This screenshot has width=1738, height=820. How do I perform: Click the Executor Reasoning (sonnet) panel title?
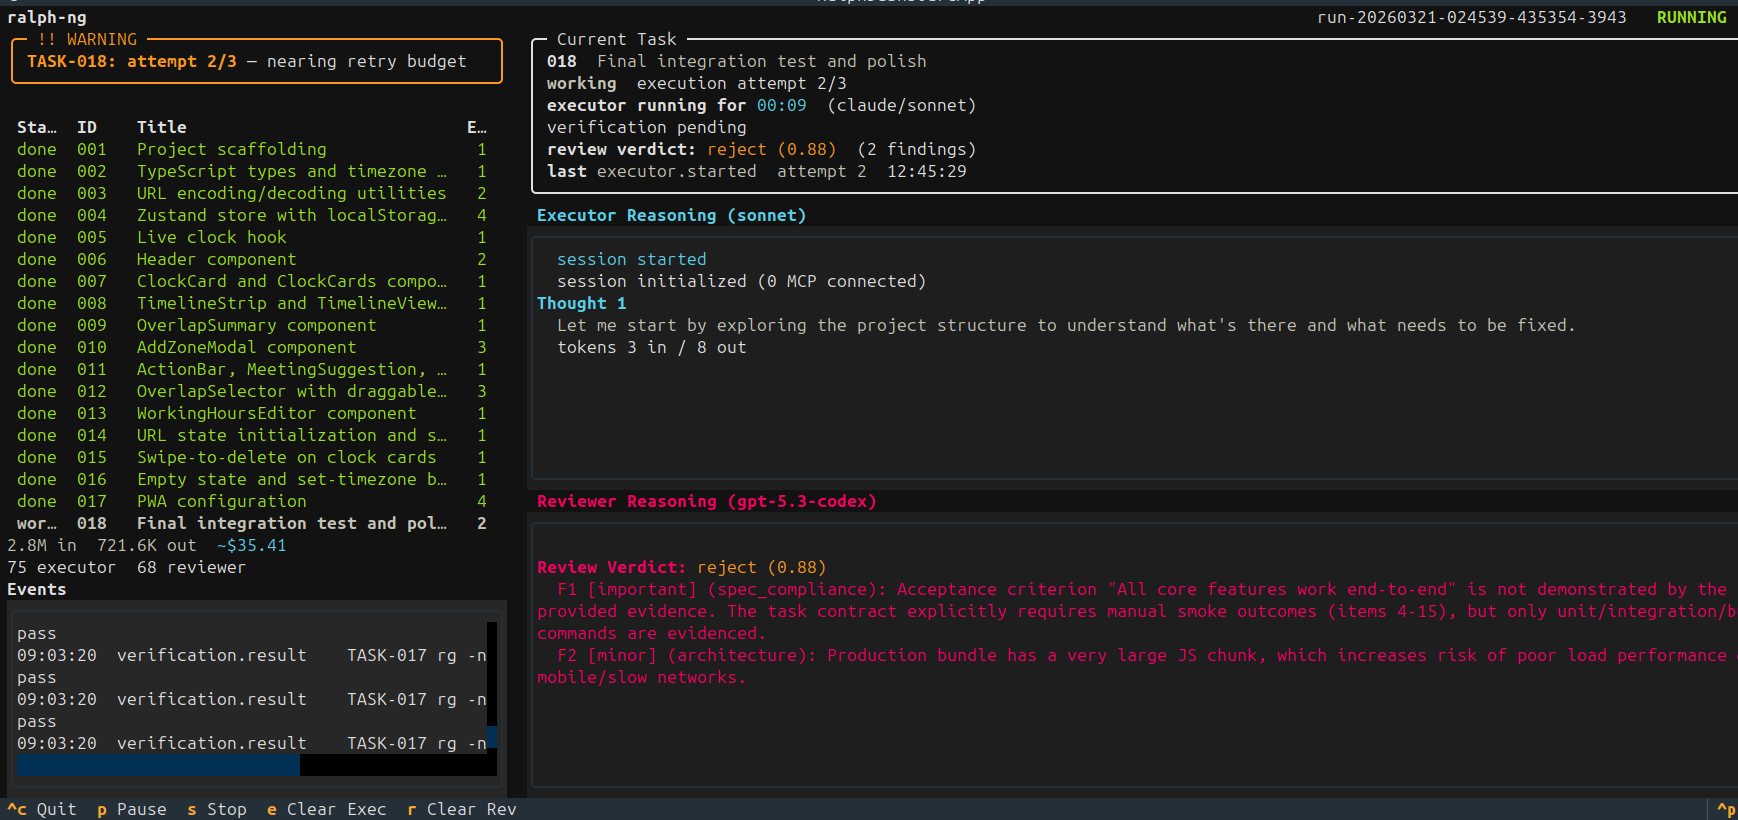[x=671, y=215]
